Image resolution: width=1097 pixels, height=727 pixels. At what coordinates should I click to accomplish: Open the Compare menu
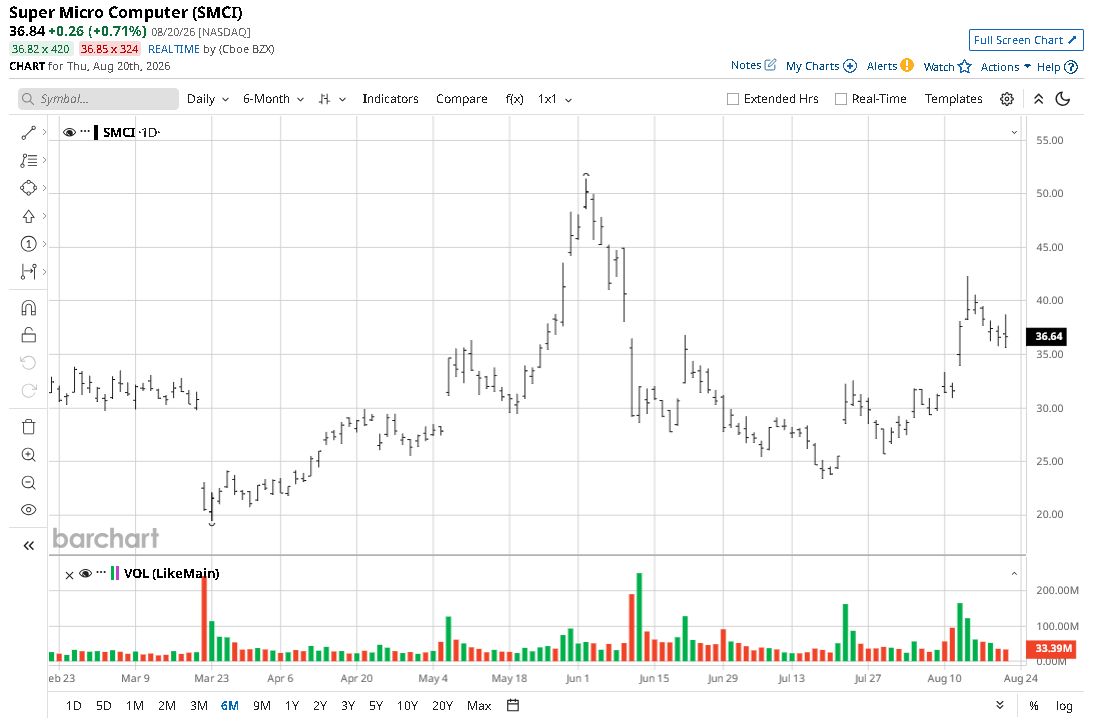point(462,99)
